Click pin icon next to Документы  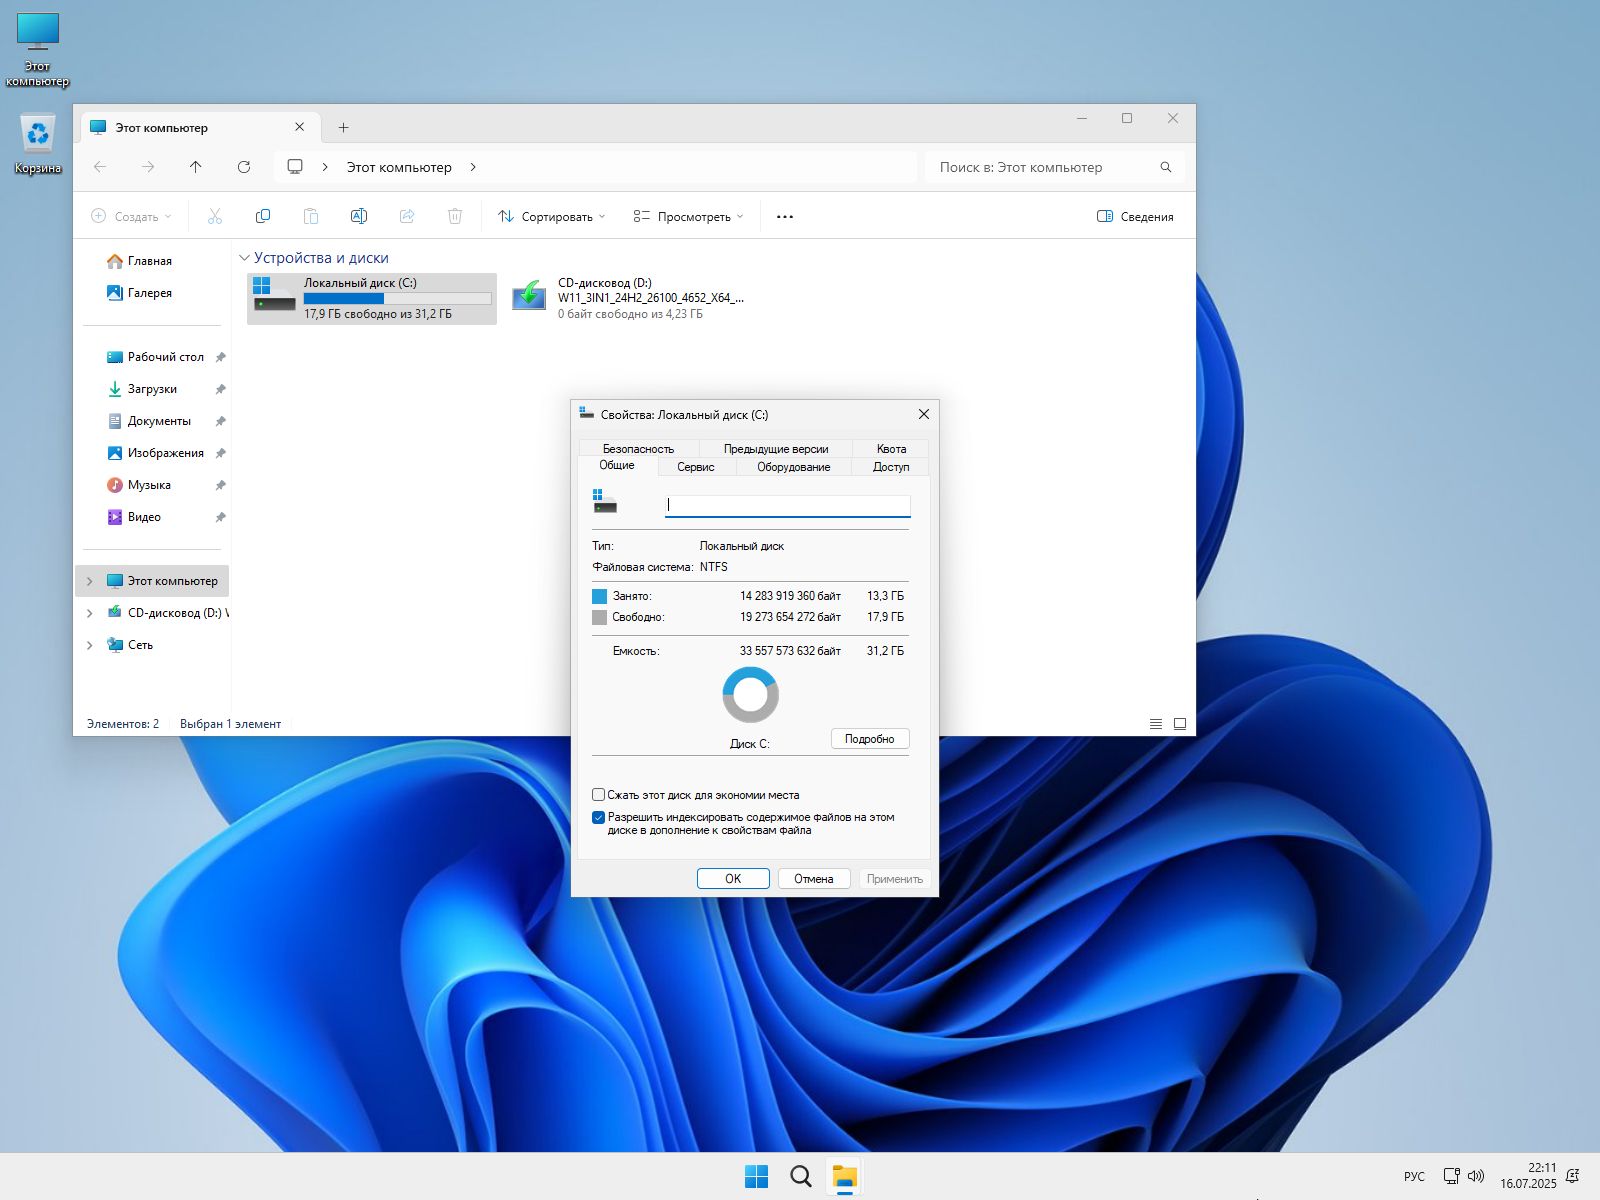(x=221, y=421)
